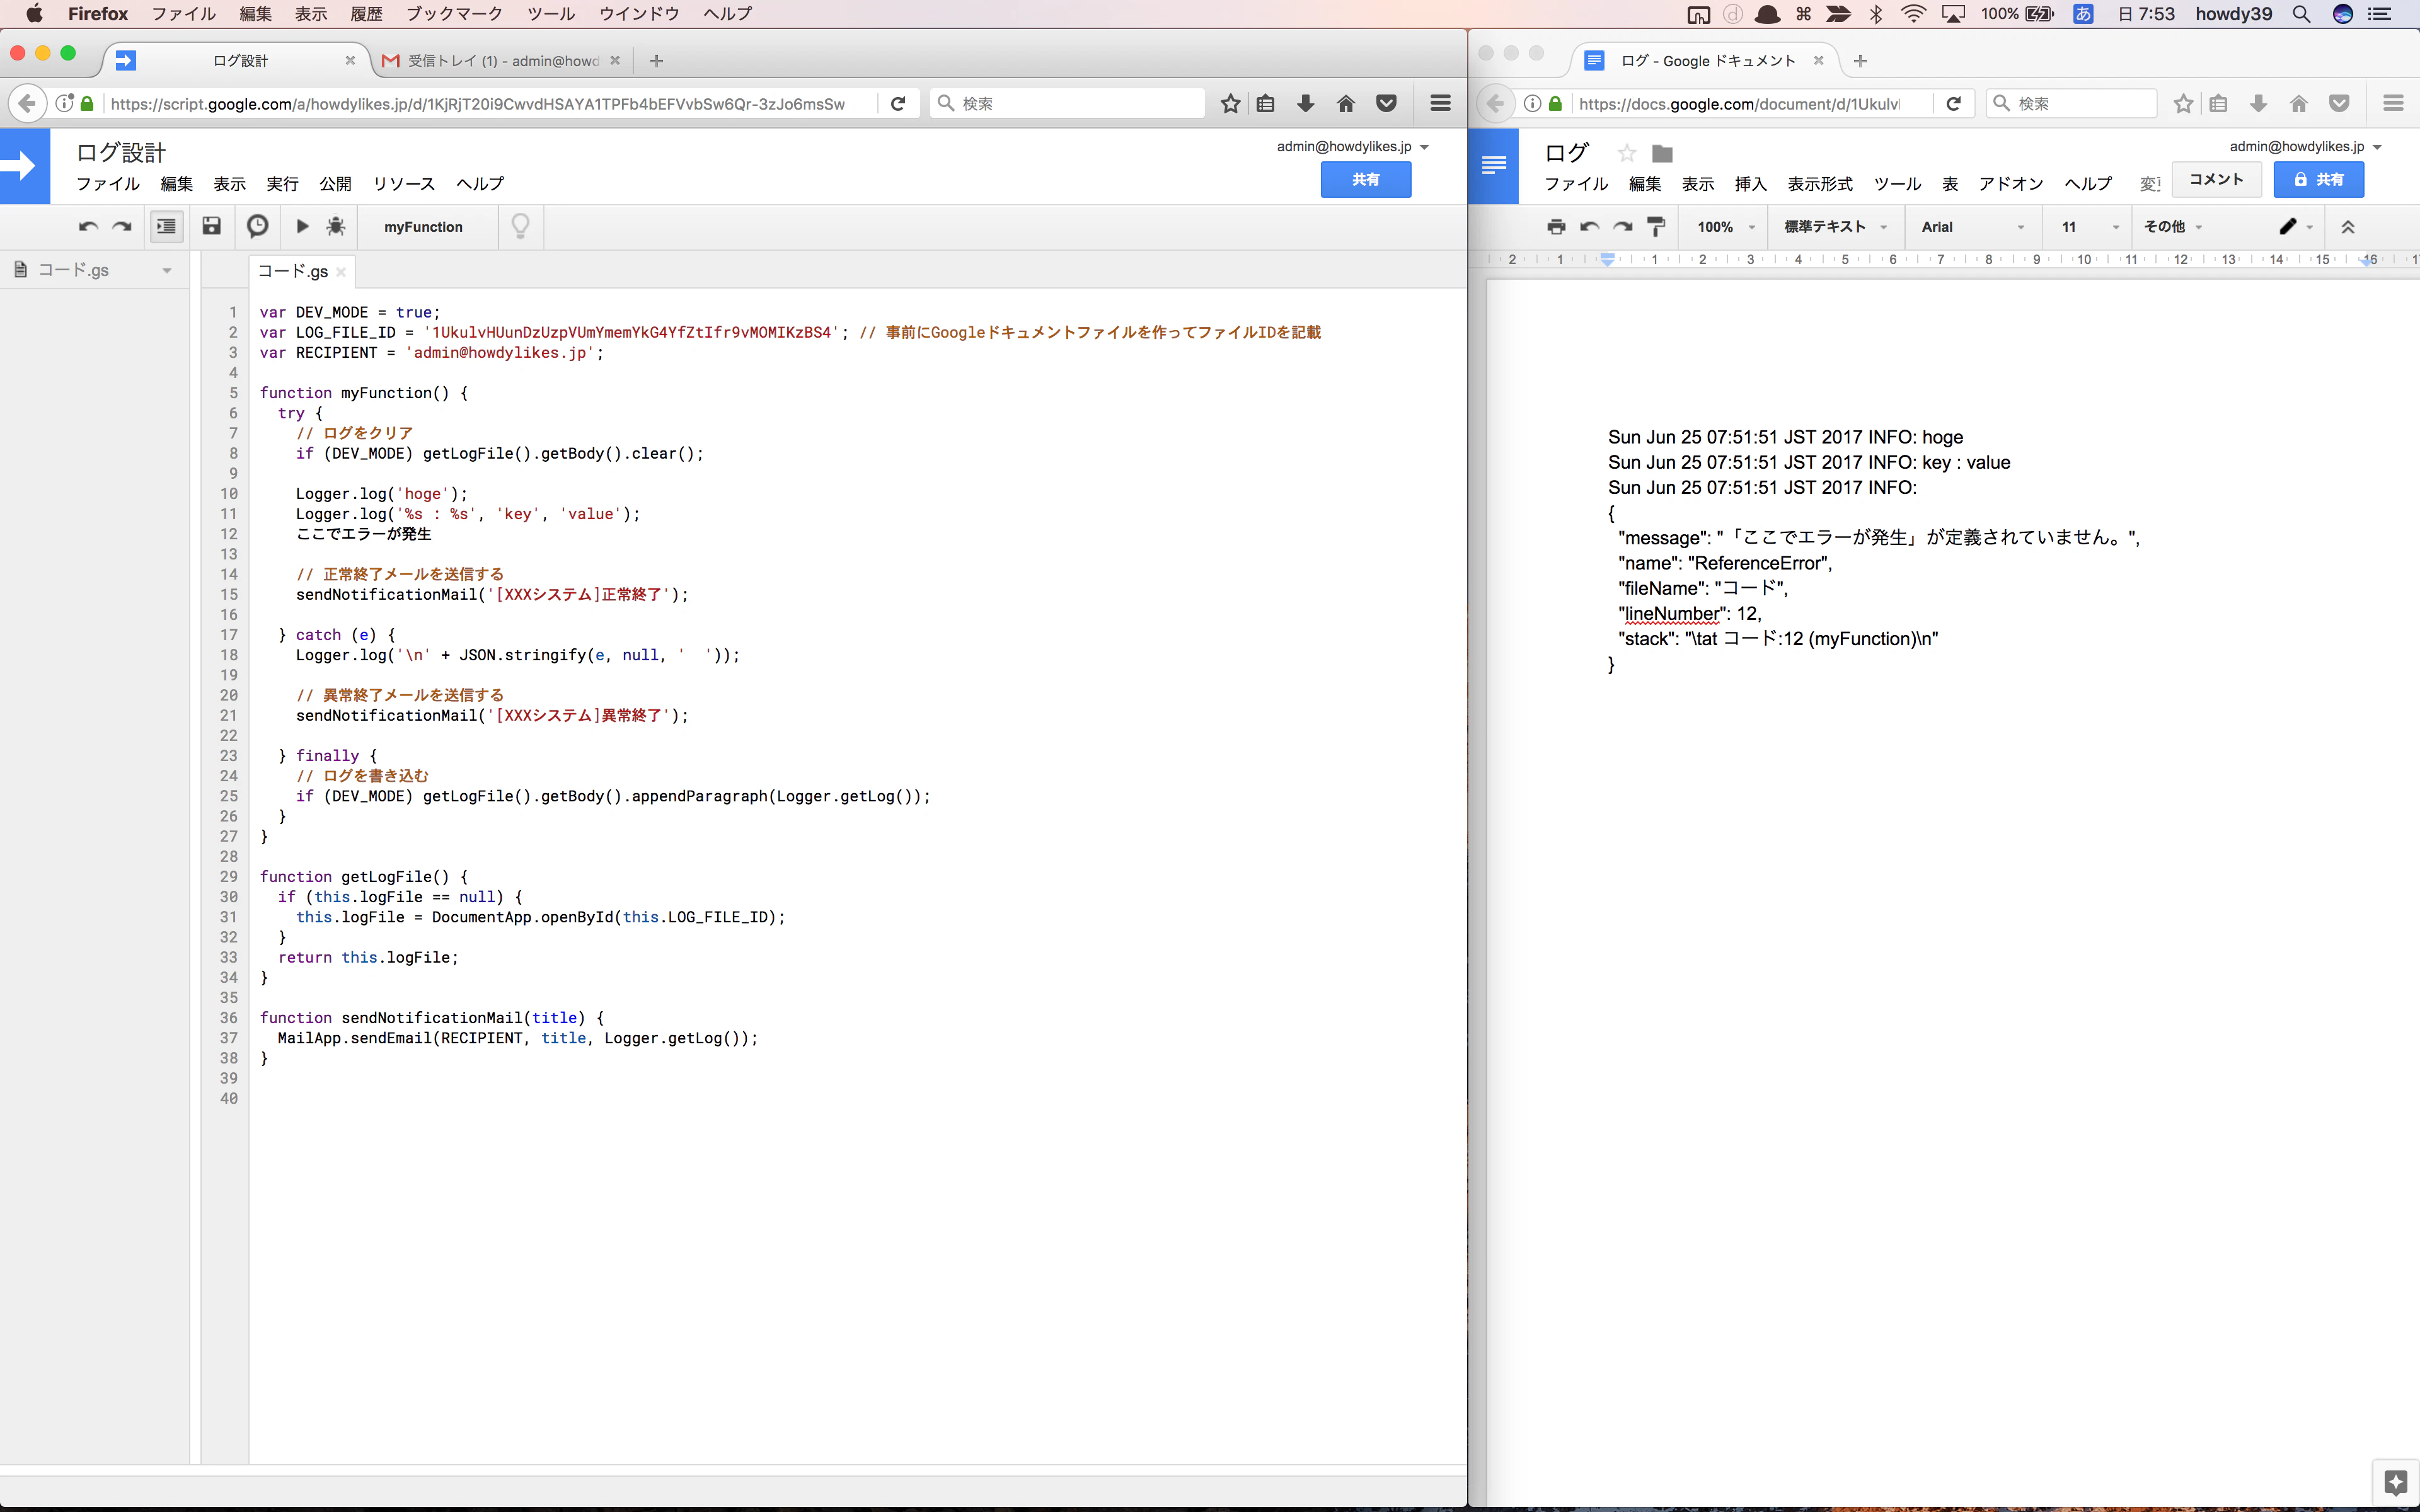Screen dimensions: 2420x1512
Task: Open Spotlight search in macOS menu bar
Action: (x=2301, y=14)
